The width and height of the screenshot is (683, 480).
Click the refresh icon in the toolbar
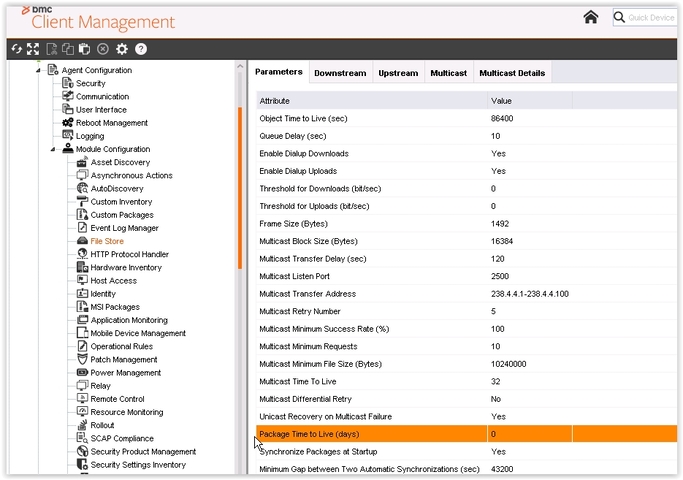[x=16, y=48]
